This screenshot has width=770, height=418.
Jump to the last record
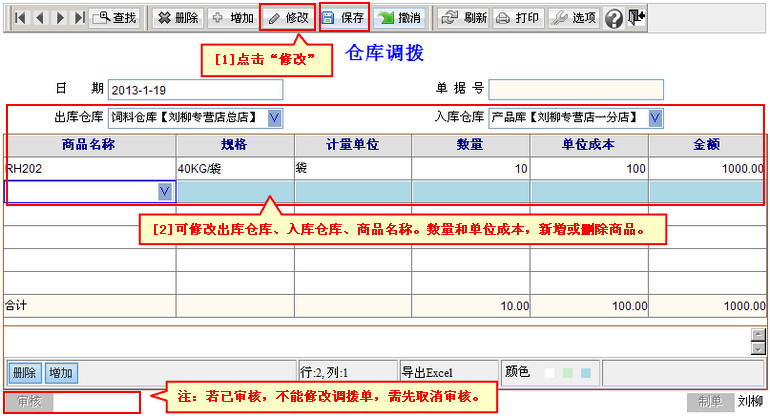pyautogui.click(x=79, y=18)
